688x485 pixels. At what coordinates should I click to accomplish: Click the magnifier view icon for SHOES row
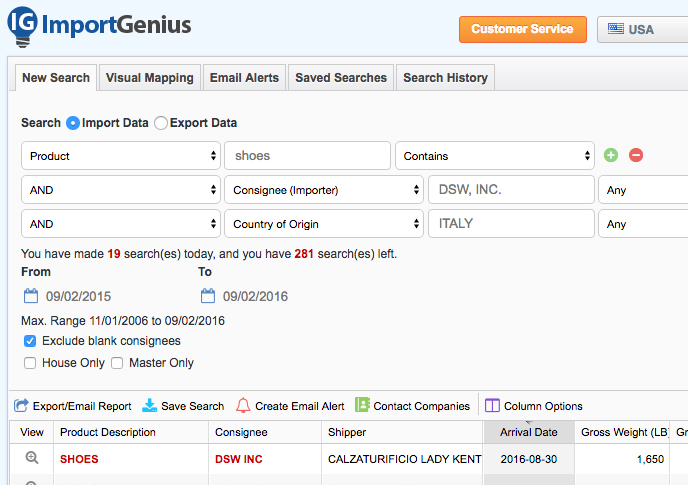coord(32,458)
